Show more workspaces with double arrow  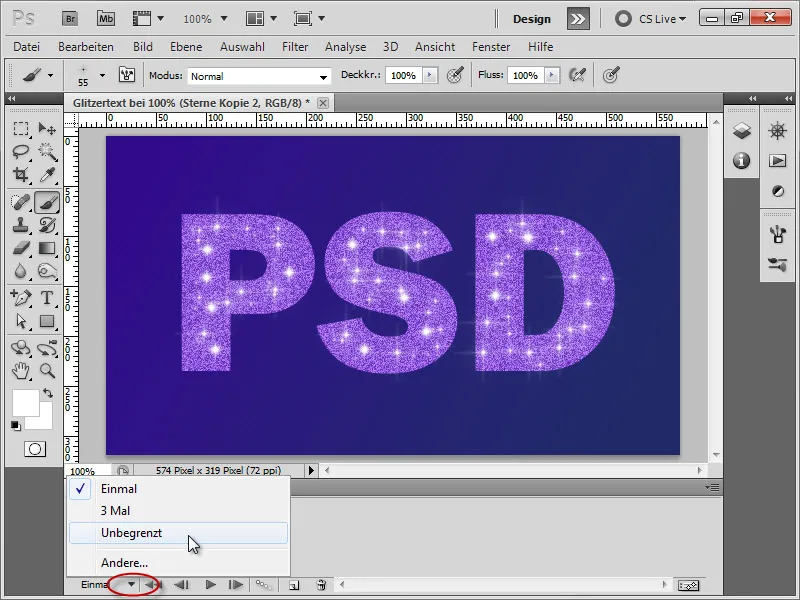[x=578, y=19]
